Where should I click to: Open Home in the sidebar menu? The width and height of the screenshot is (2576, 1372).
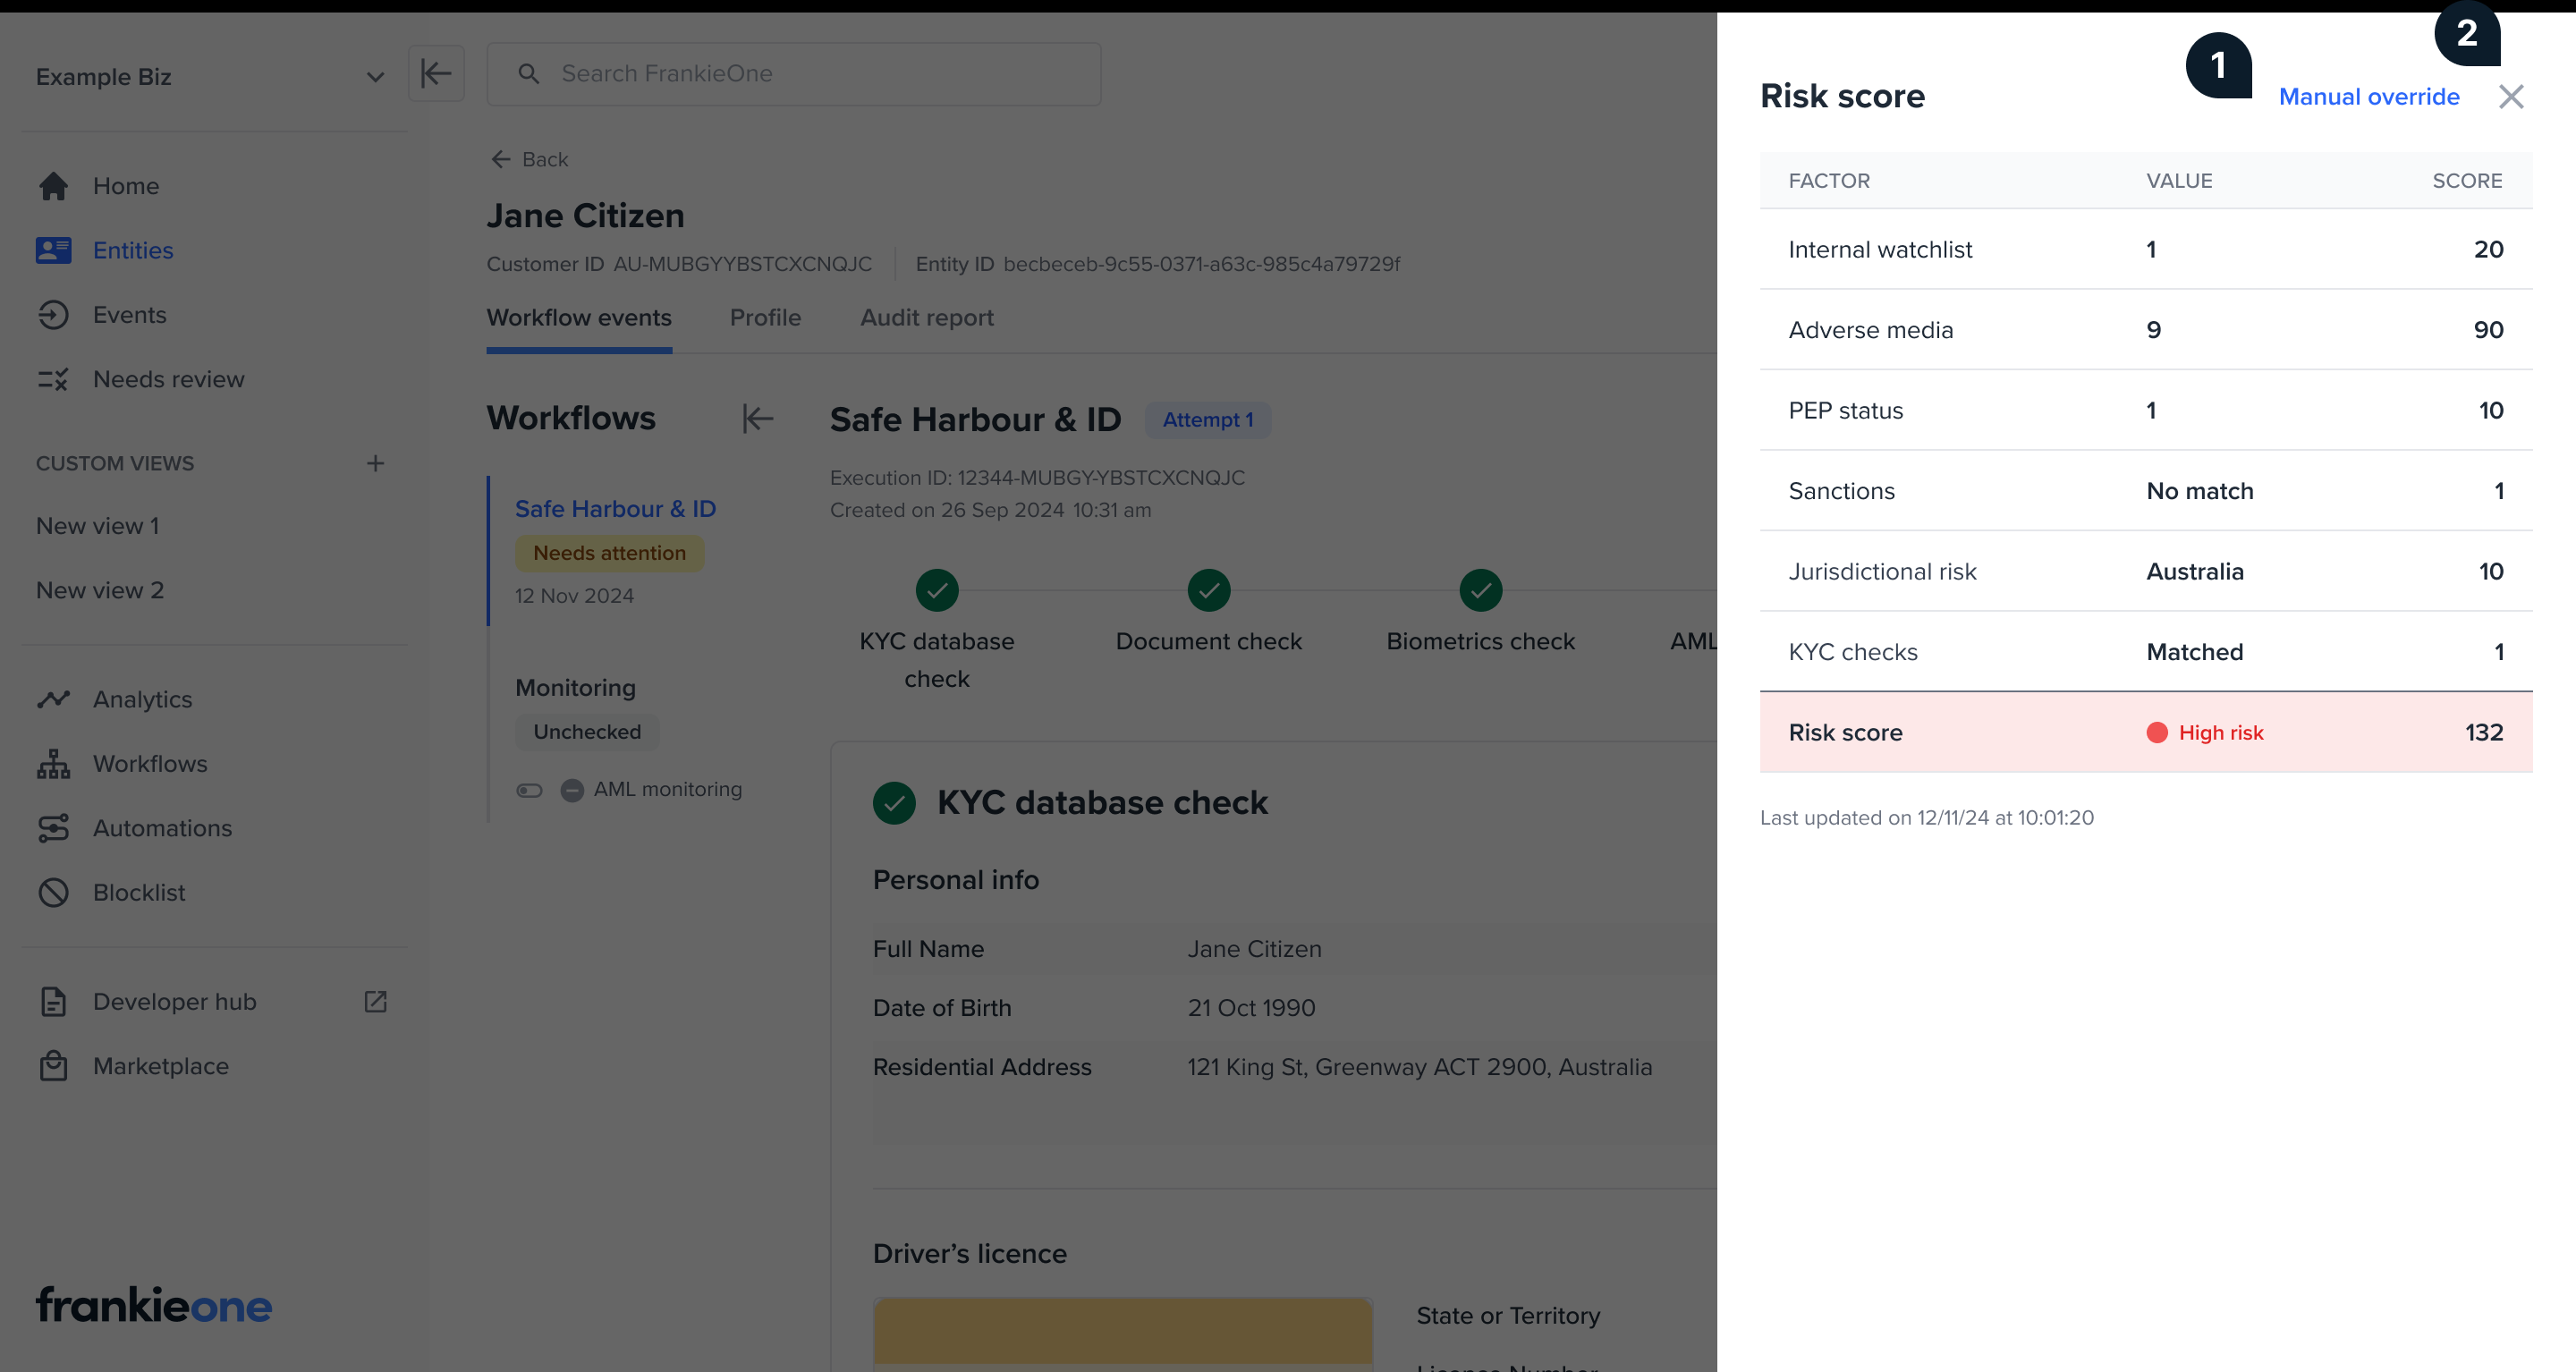(126, 186)
